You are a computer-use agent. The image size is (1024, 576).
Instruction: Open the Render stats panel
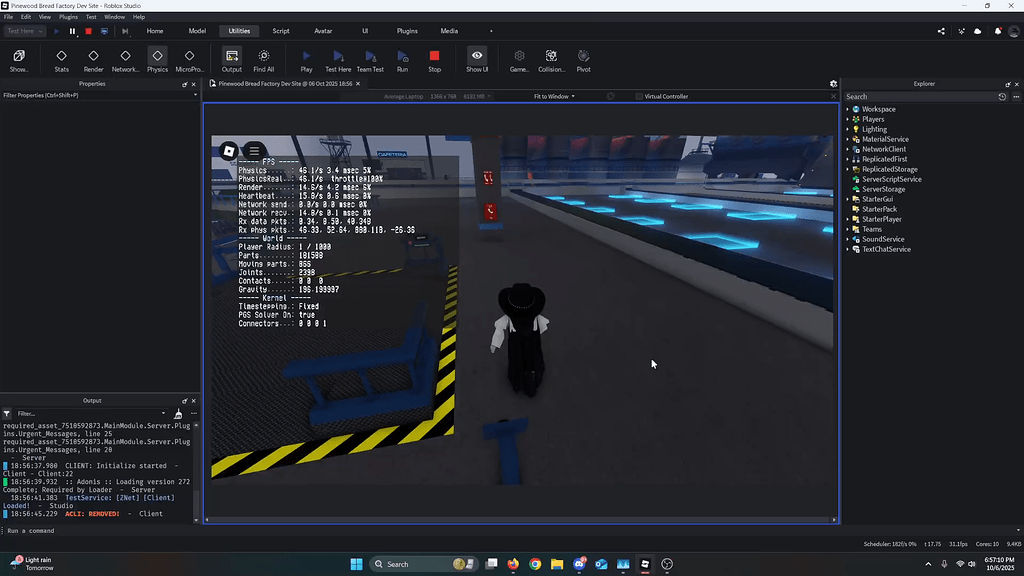tap(91, 57)
